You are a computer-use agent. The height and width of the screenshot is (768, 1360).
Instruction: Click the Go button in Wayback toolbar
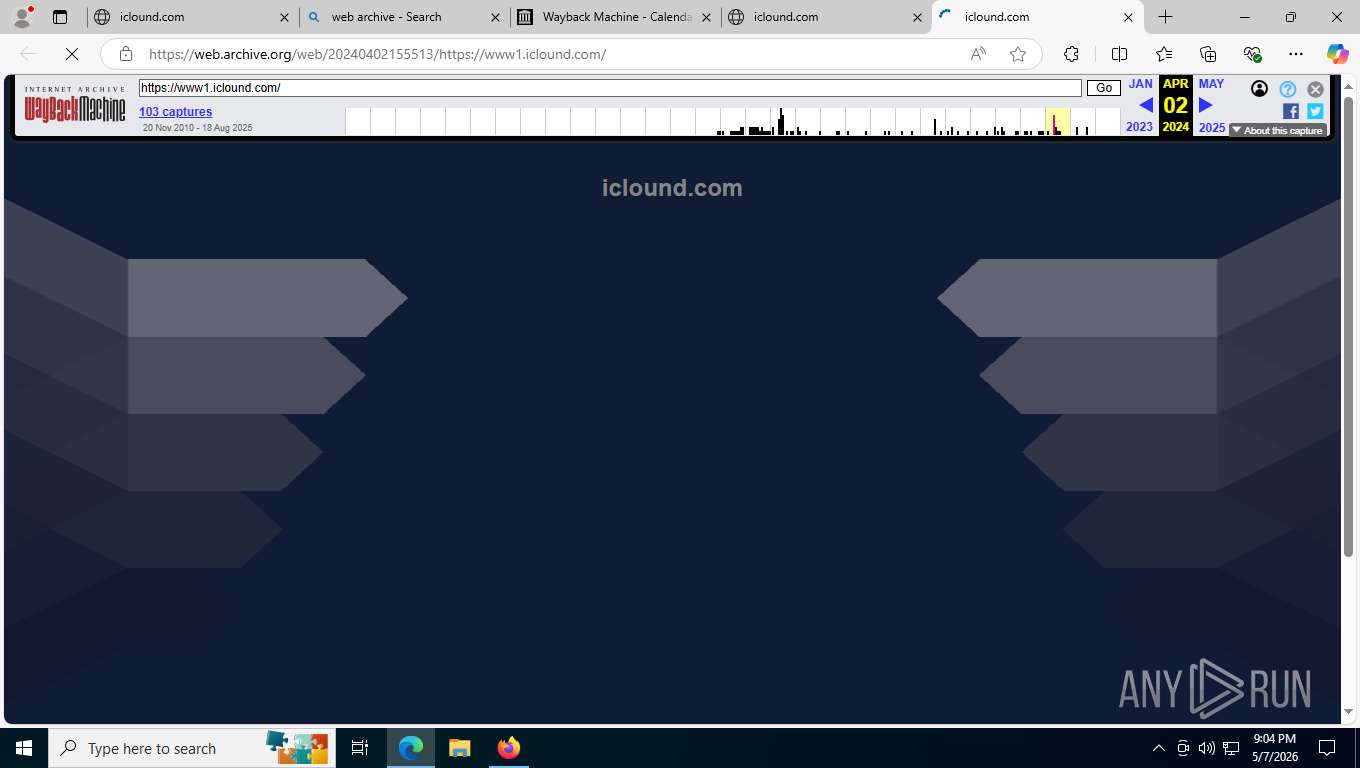(1104, 88)
